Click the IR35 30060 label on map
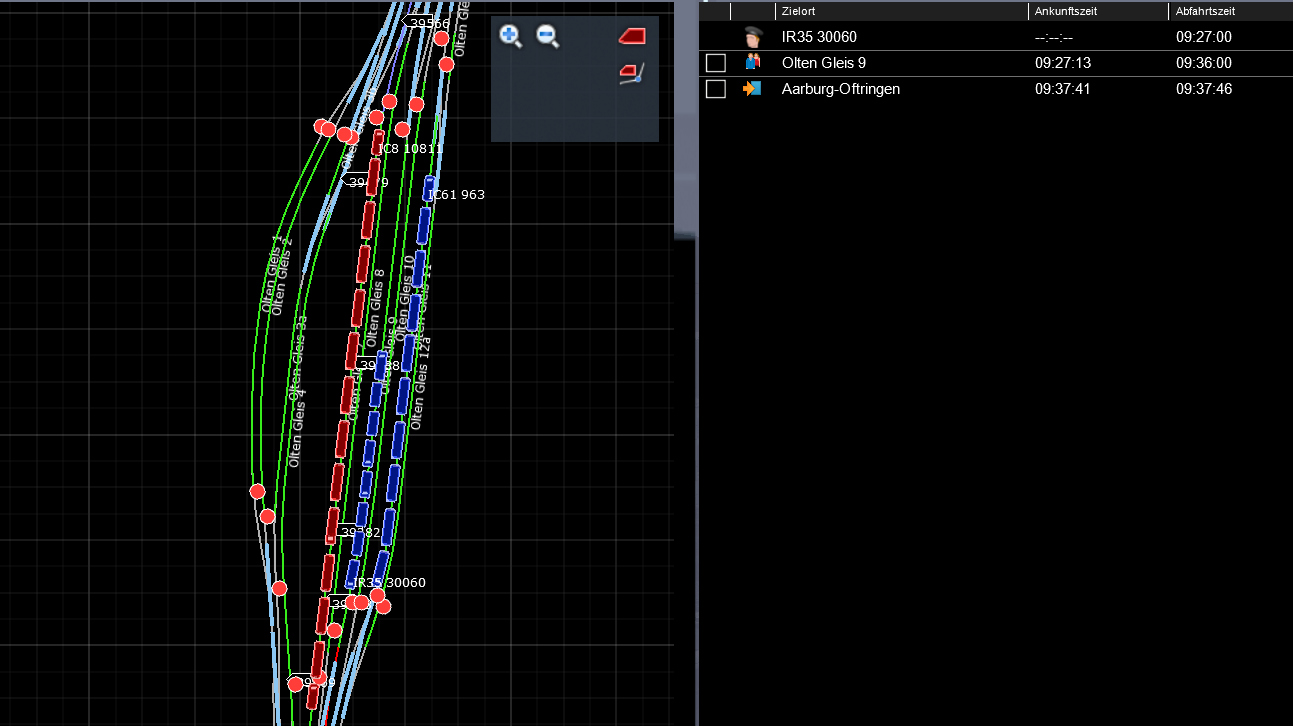Image resolution: width=1293 pixels, height=726 pixels. click(390, 583)
